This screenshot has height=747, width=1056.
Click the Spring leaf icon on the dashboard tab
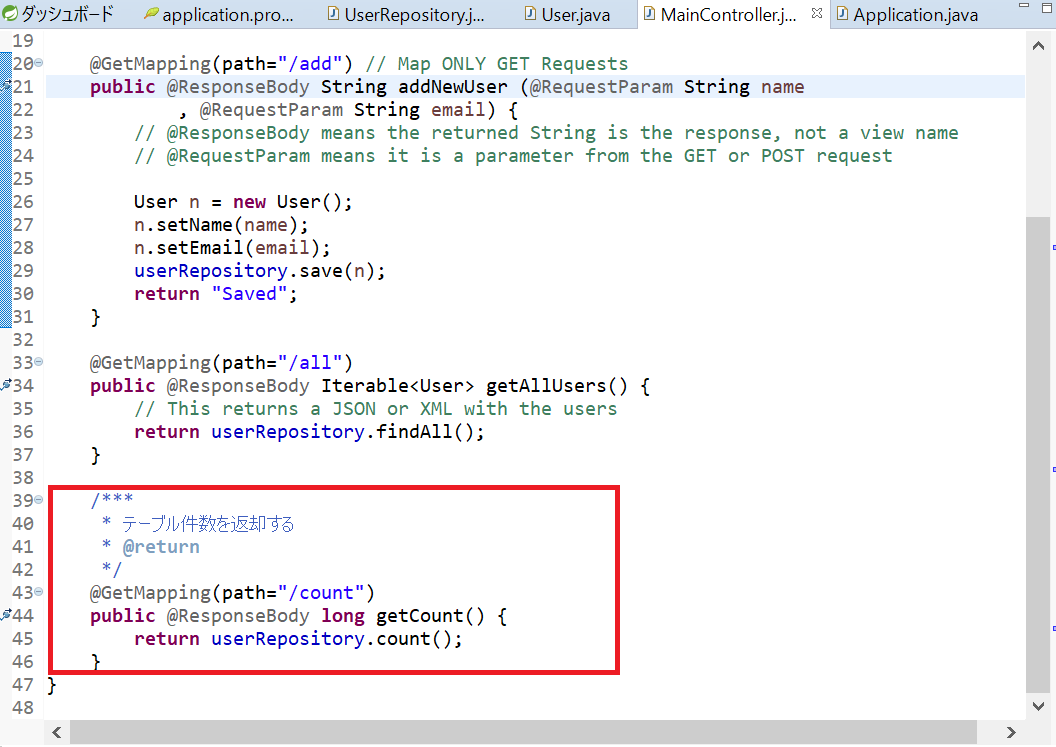pos(10,14)
